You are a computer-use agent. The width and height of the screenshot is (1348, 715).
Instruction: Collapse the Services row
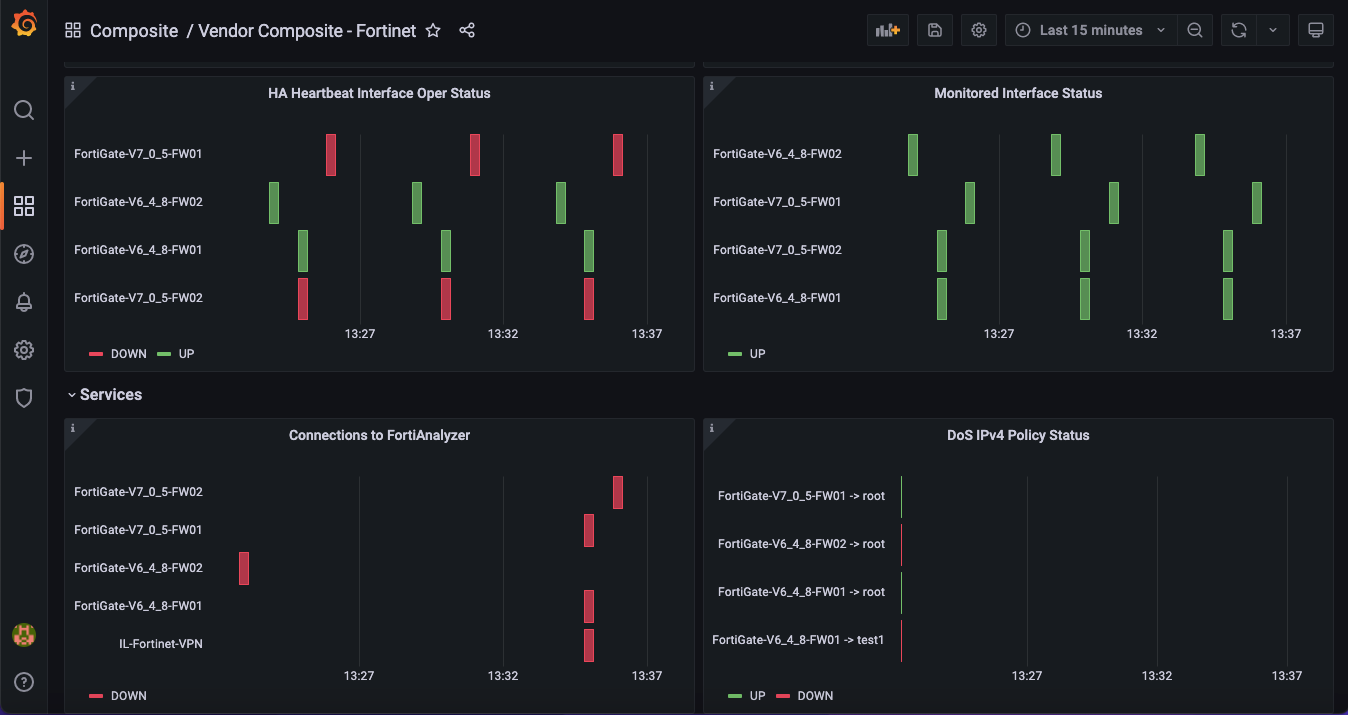click(105, 395)
